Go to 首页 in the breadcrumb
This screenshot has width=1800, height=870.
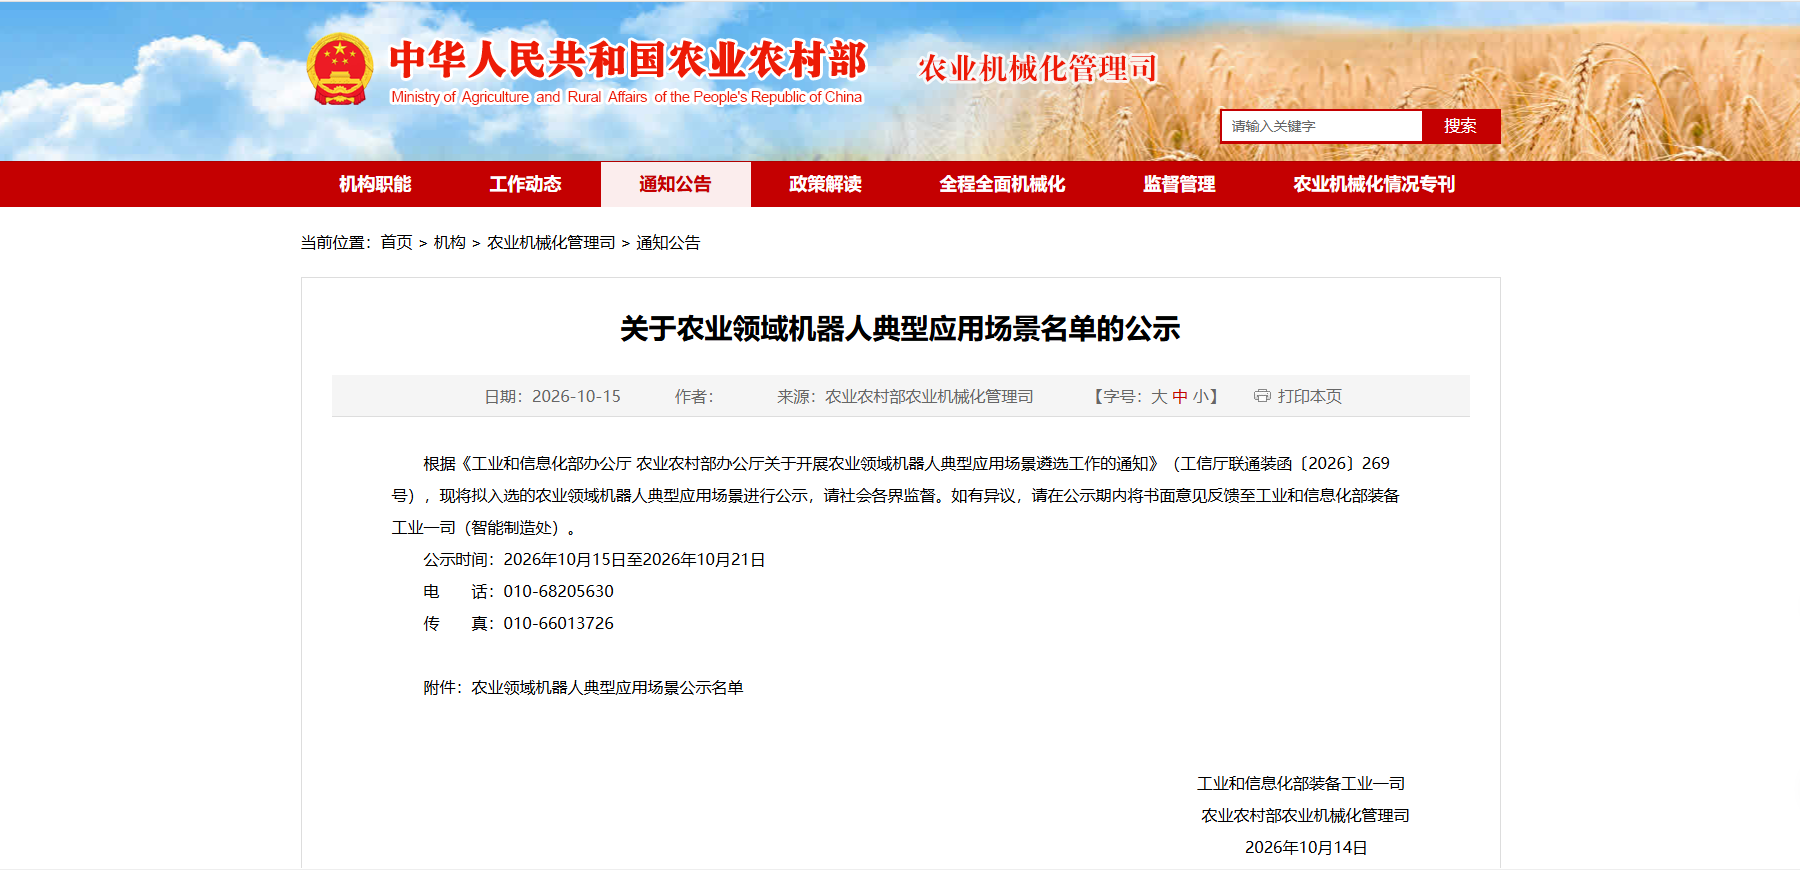(x=396, y=242)
